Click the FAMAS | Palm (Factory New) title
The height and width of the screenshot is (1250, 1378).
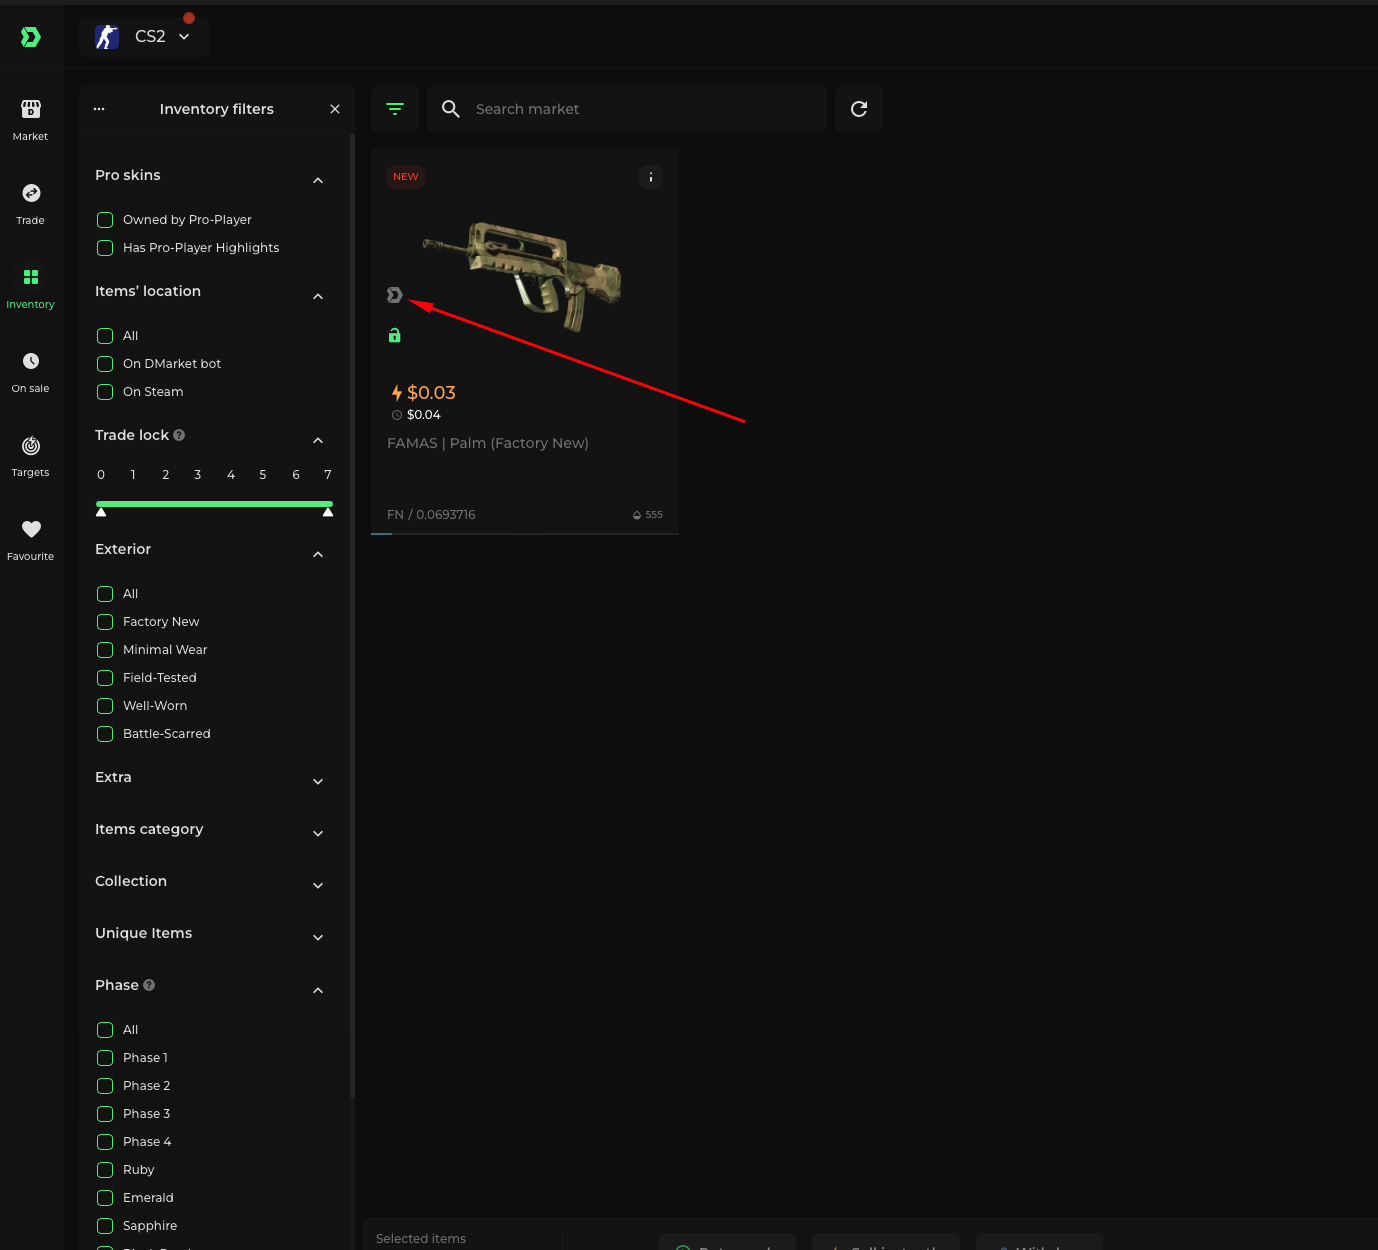(x=488, y=443)
